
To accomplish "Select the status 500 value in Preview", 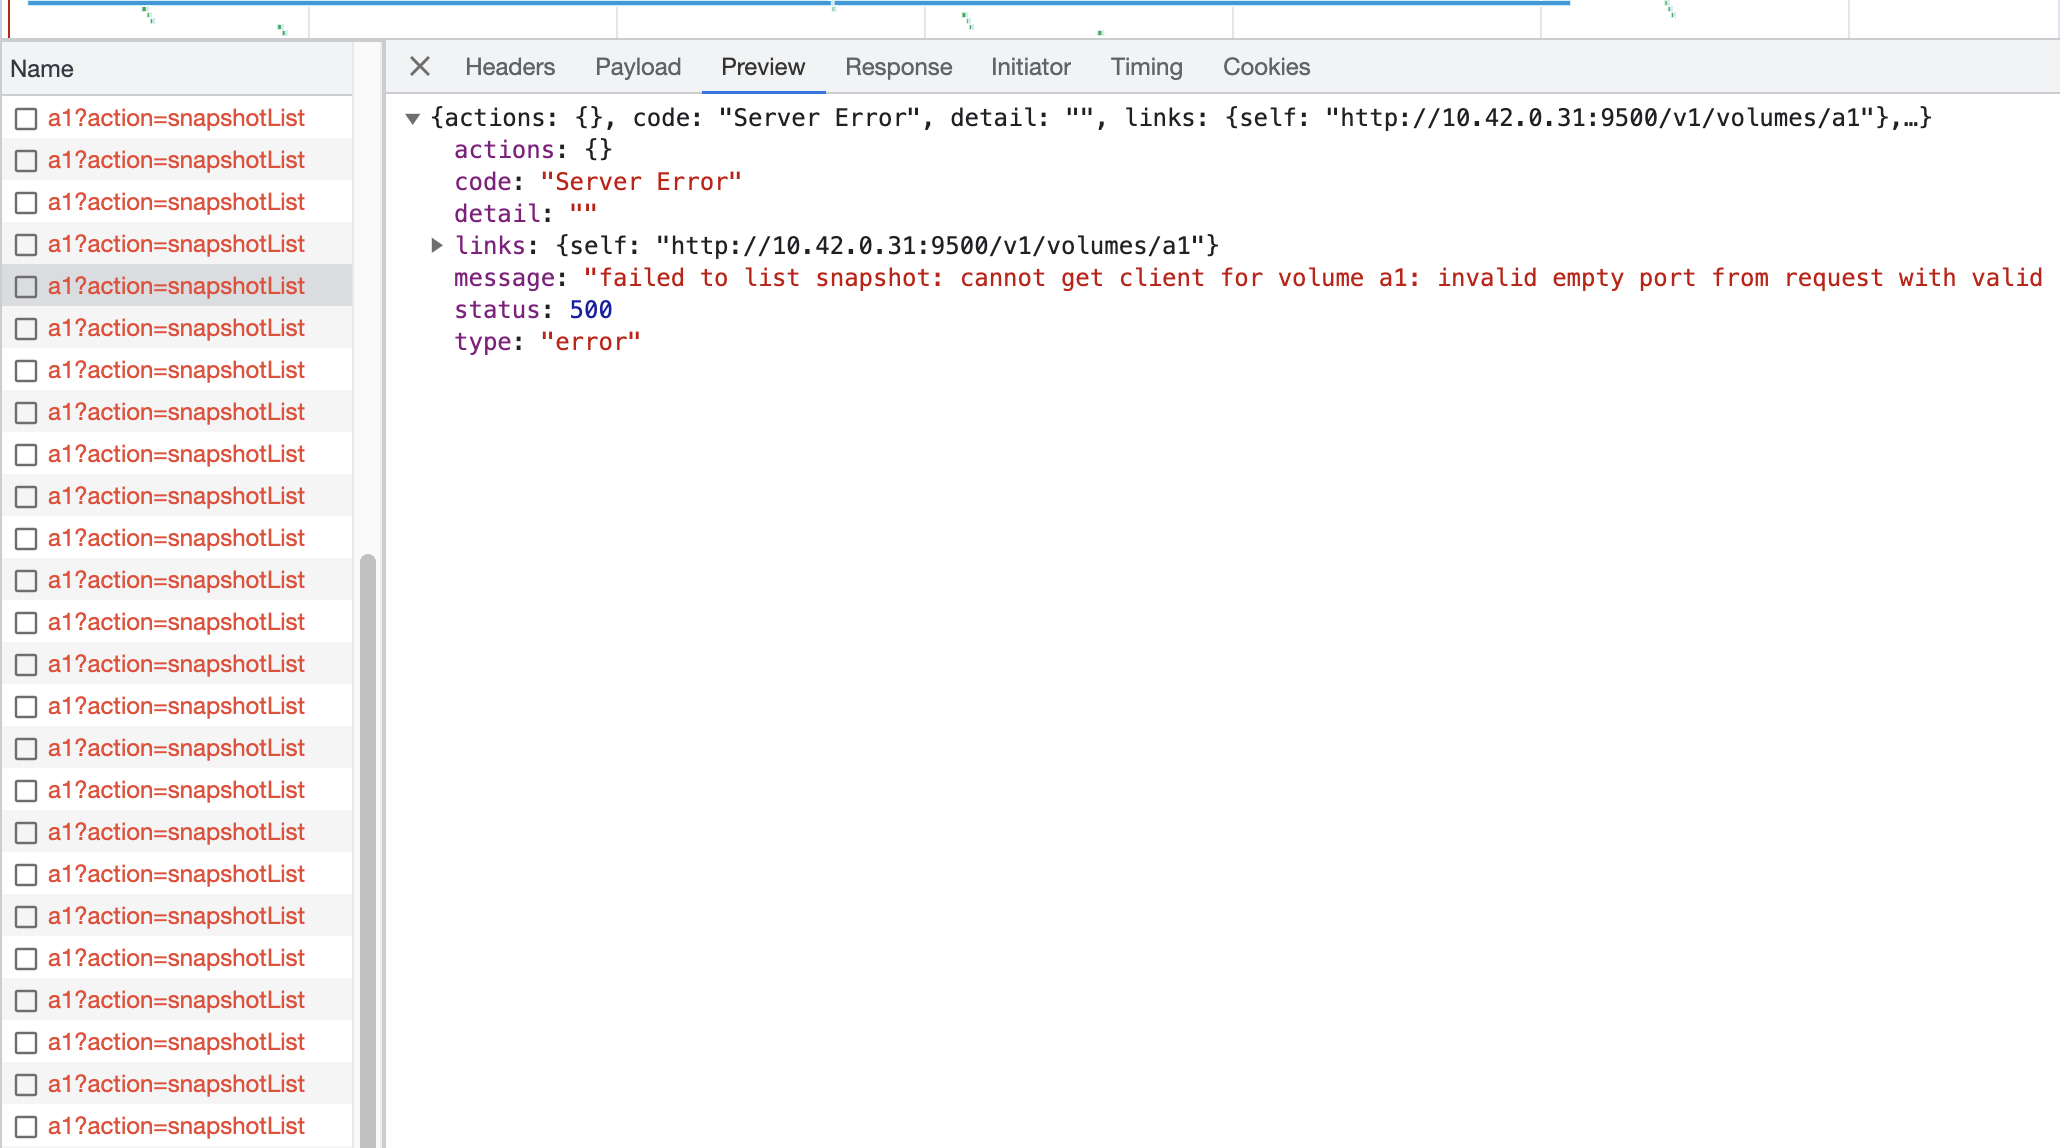I will point(590,309).
